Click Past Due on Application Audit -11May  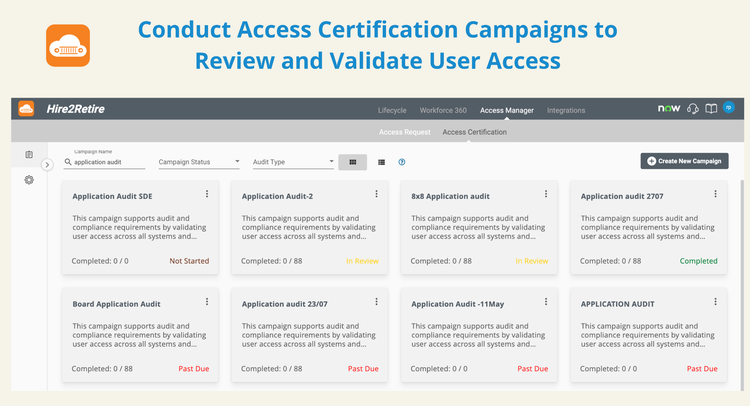pos(533,369)
